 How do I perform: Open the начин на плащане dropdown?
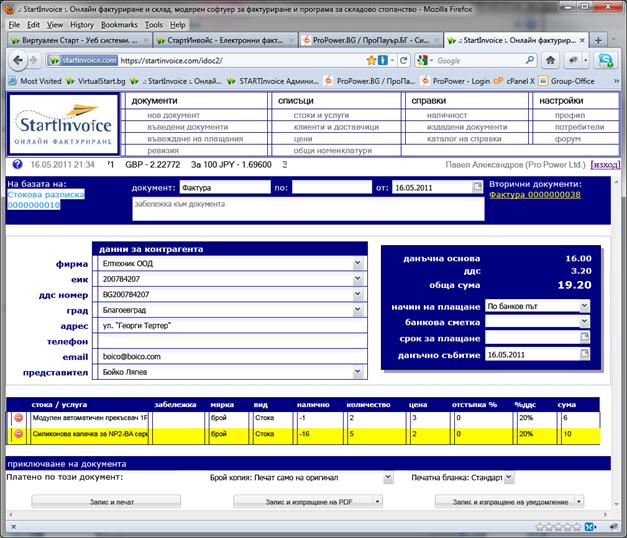[584, 306]
